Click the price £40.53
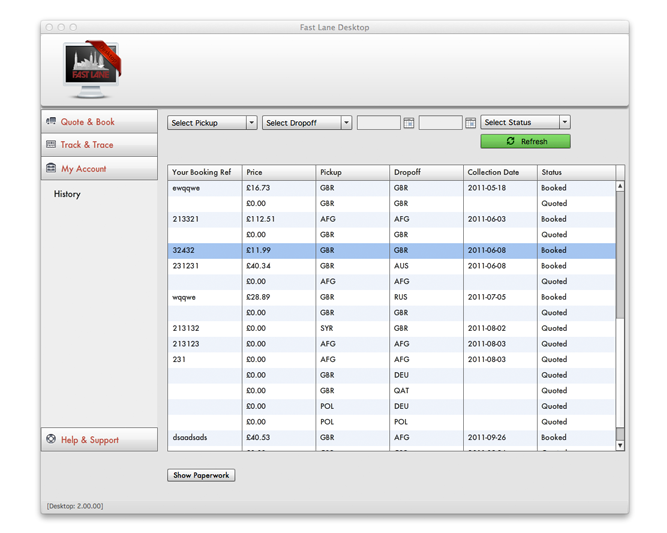Image resolution: width=667 pixels, height=533 pixels. 258,437
